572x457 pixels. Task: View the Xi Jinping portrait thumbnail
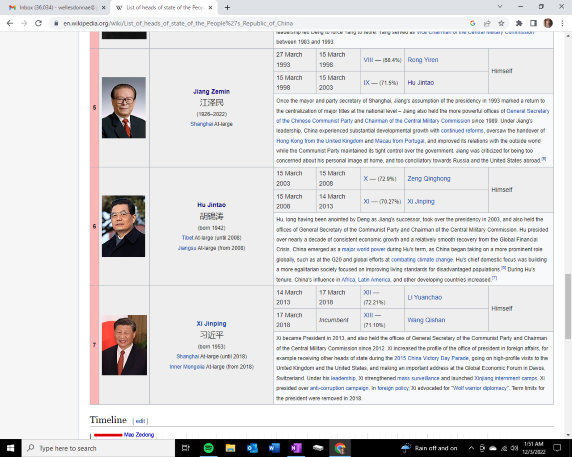pos(124,345)
